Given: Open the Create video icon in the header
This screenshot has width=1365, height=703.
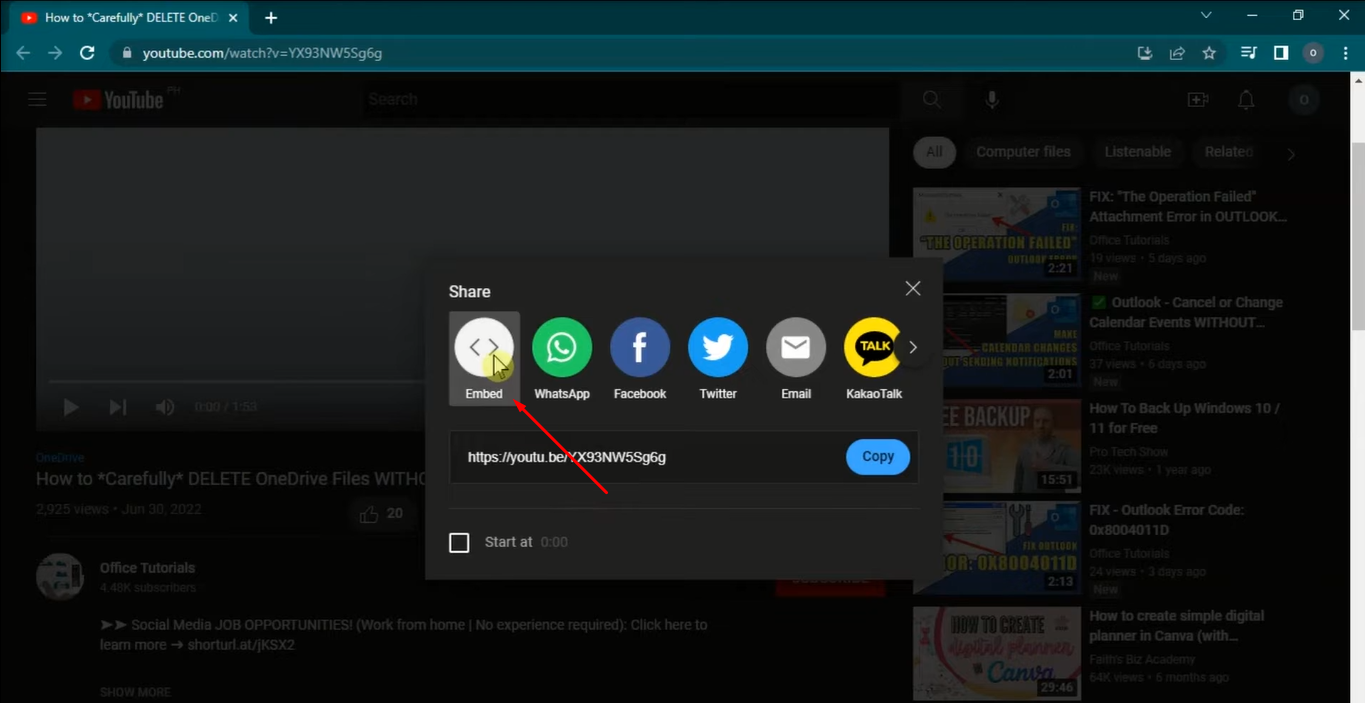Looking at the screenshot, I should click(1197, 99).
